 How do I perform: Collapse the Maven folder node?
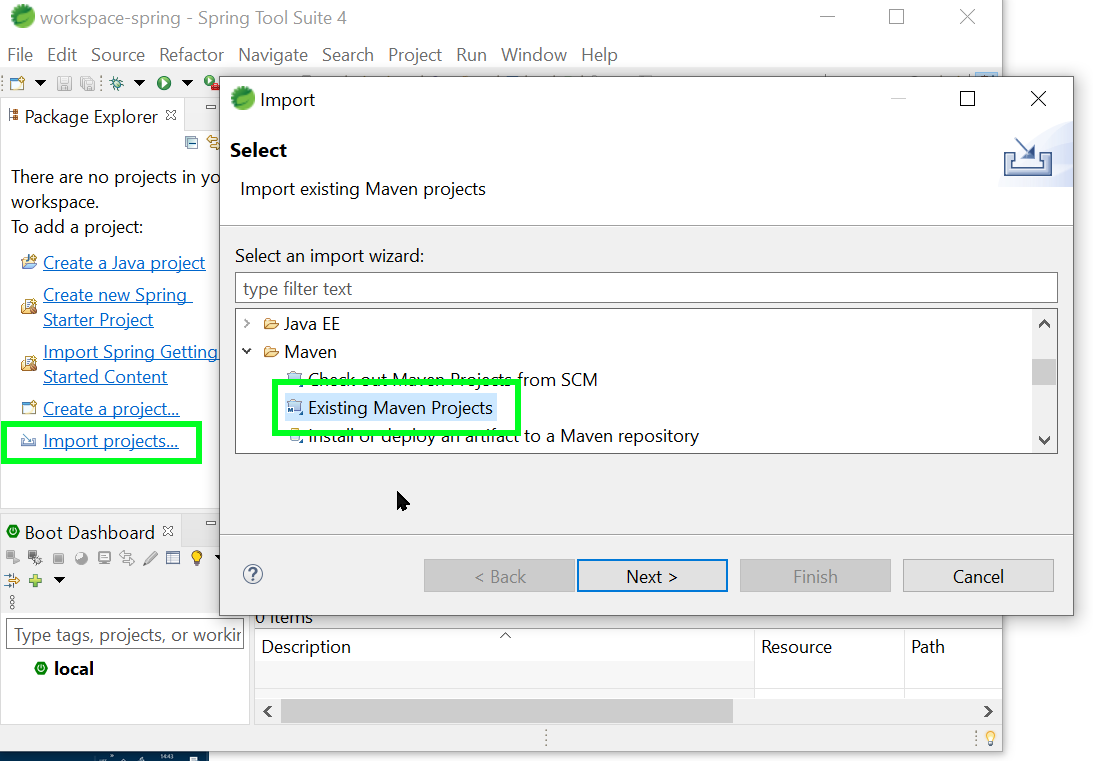247,351
